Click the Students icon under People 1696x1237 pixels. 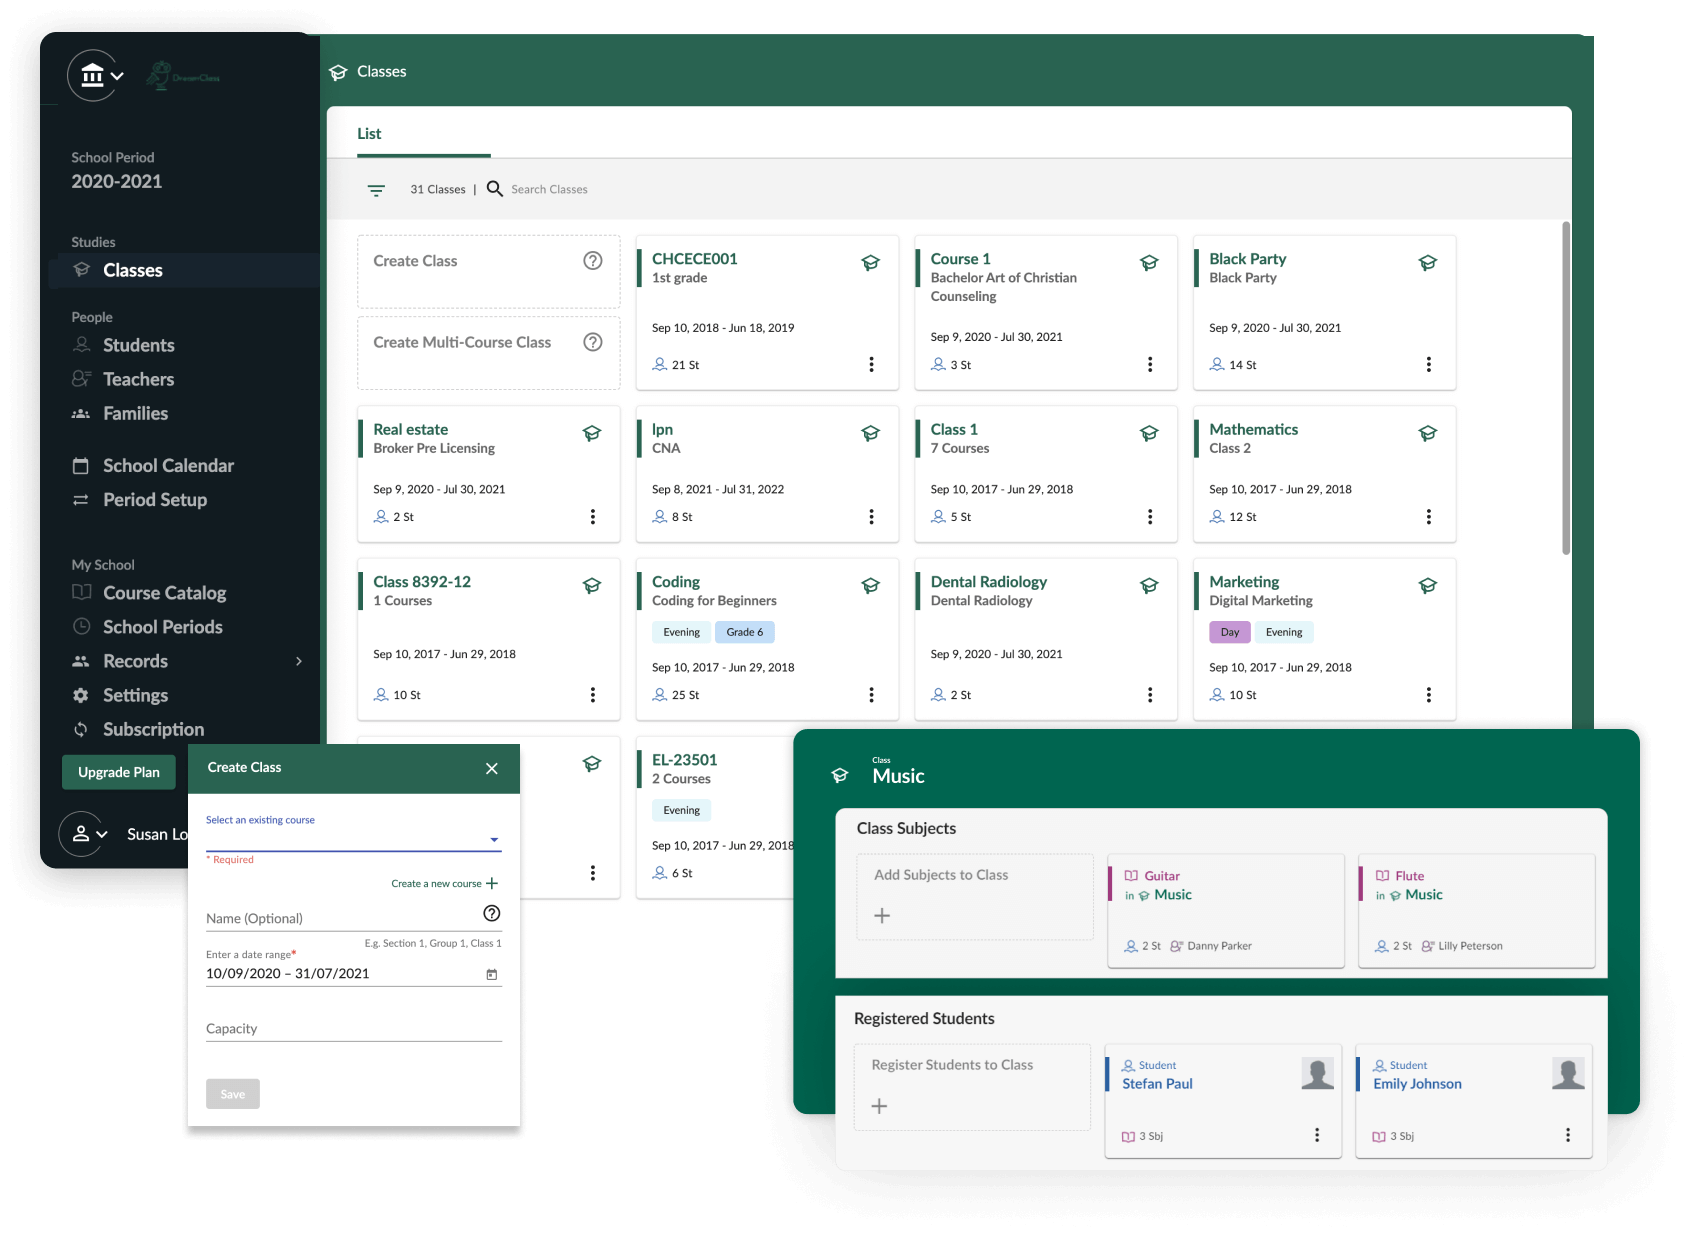coord(81,345)
